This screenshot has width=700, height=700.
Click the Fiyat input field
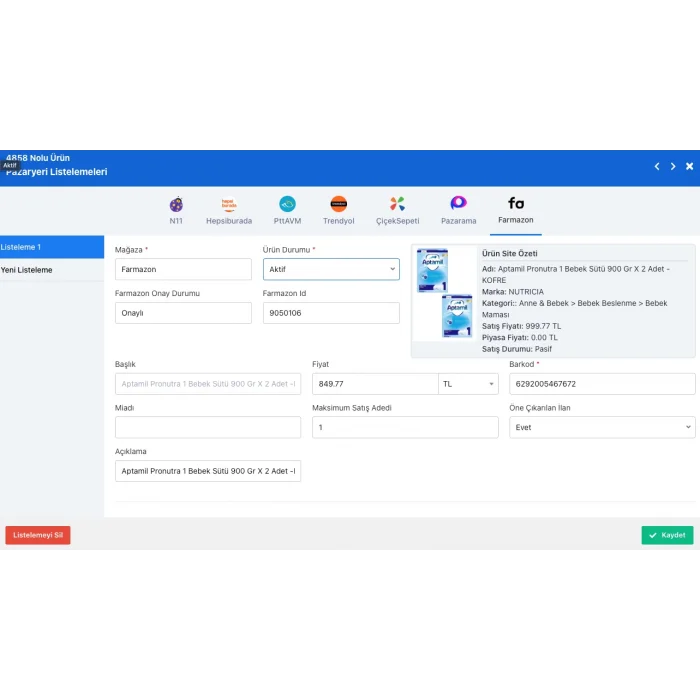(x=375, y=384)
